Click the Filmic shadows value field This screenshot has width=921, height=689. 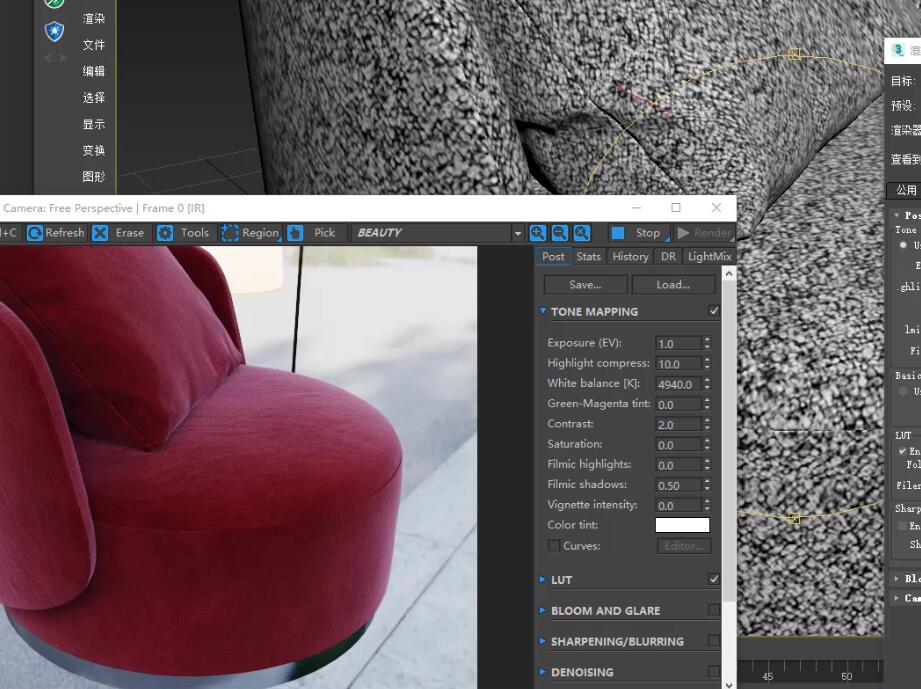point(678,486)
